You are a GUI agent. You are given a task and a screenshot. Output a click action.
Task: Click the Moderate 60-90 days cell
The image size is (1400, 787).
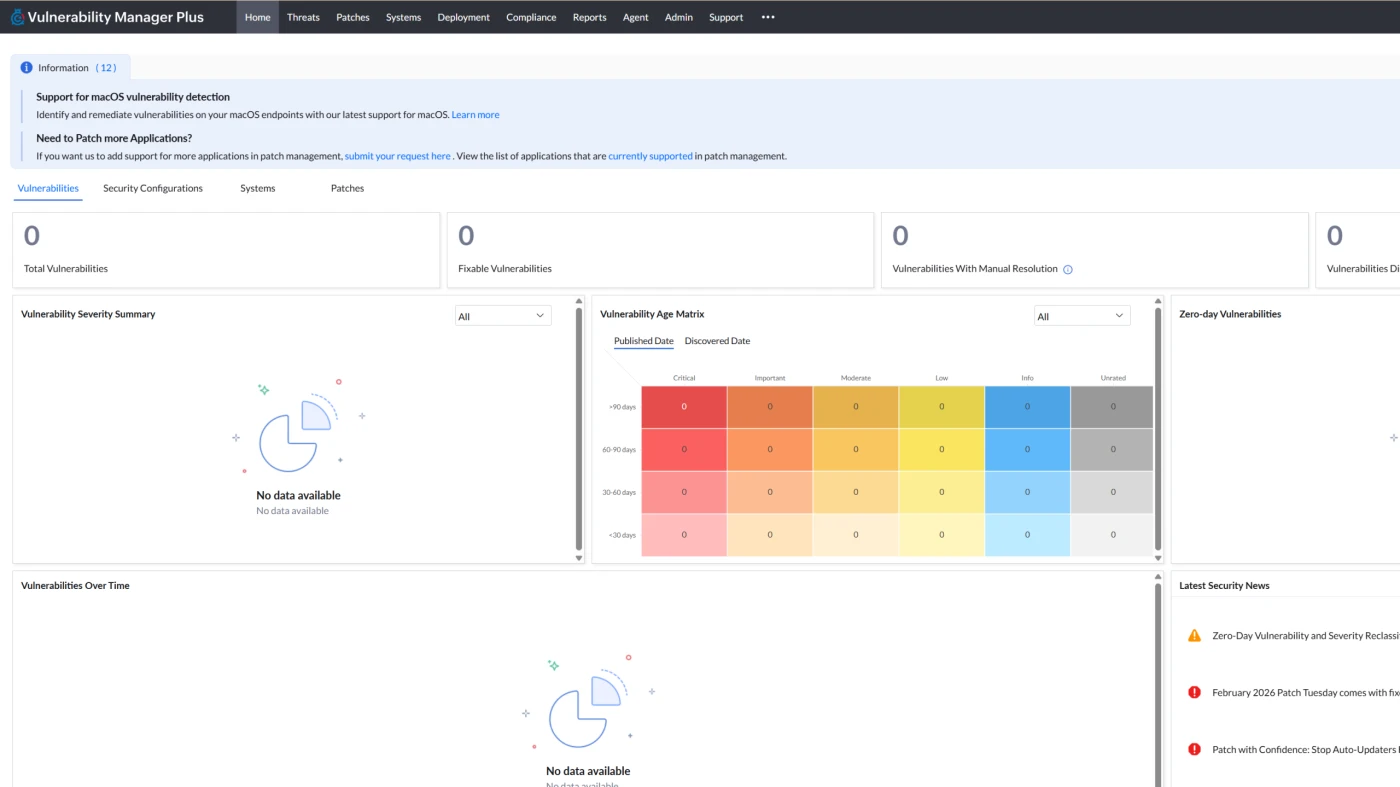pos(856,450)
